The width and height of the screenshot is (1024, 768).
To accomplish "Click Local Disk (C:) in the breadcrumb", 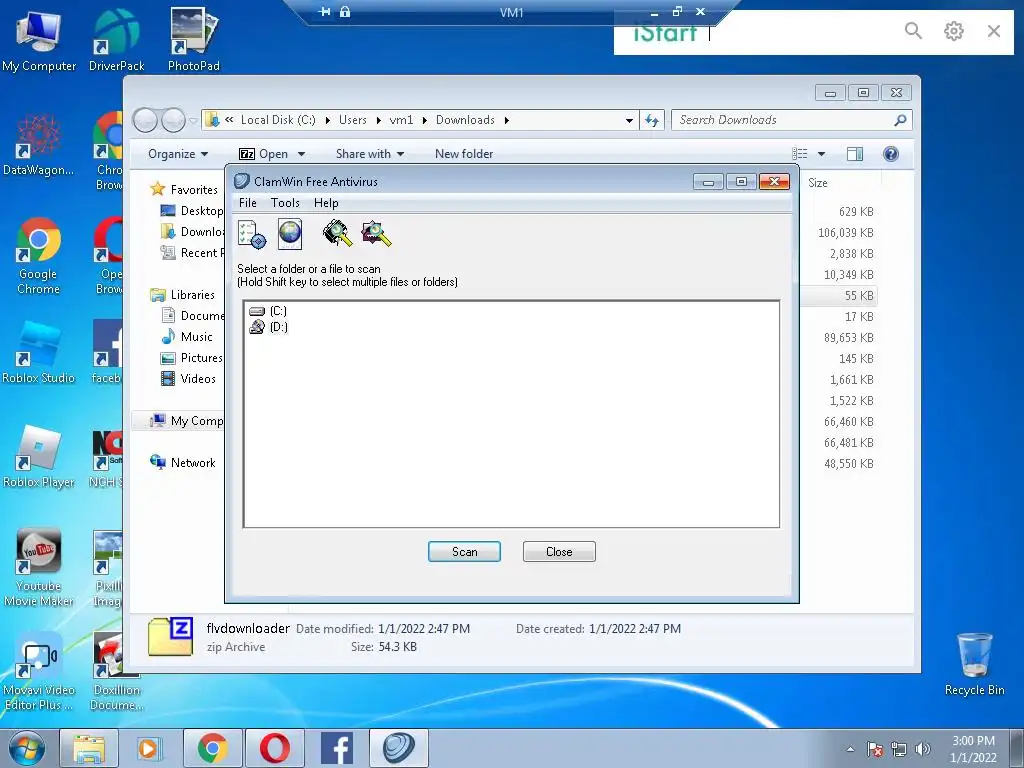I will pyautogui.click(x=278, y=120).
